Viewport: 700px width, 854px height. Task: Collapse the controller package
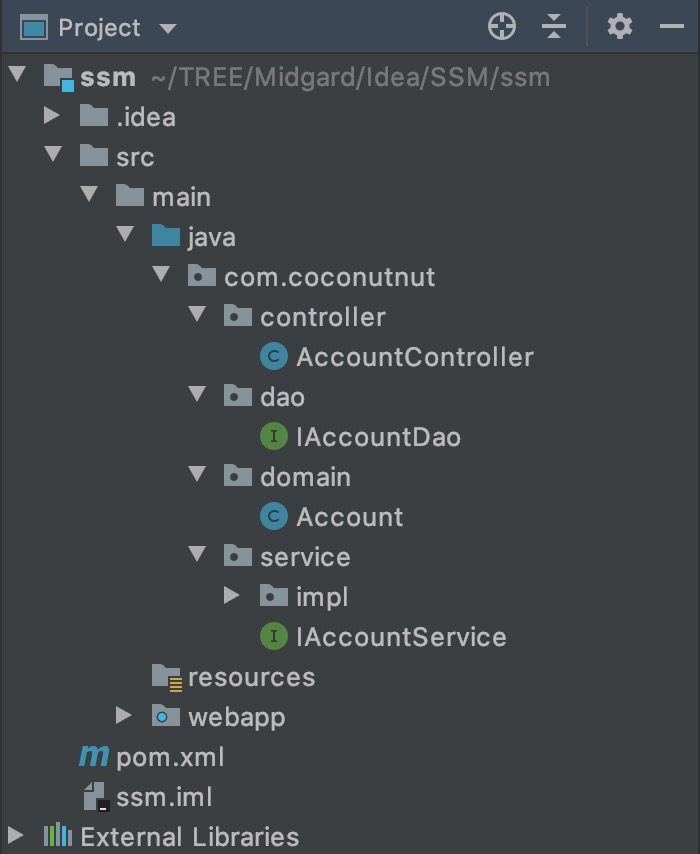[196, 317]
